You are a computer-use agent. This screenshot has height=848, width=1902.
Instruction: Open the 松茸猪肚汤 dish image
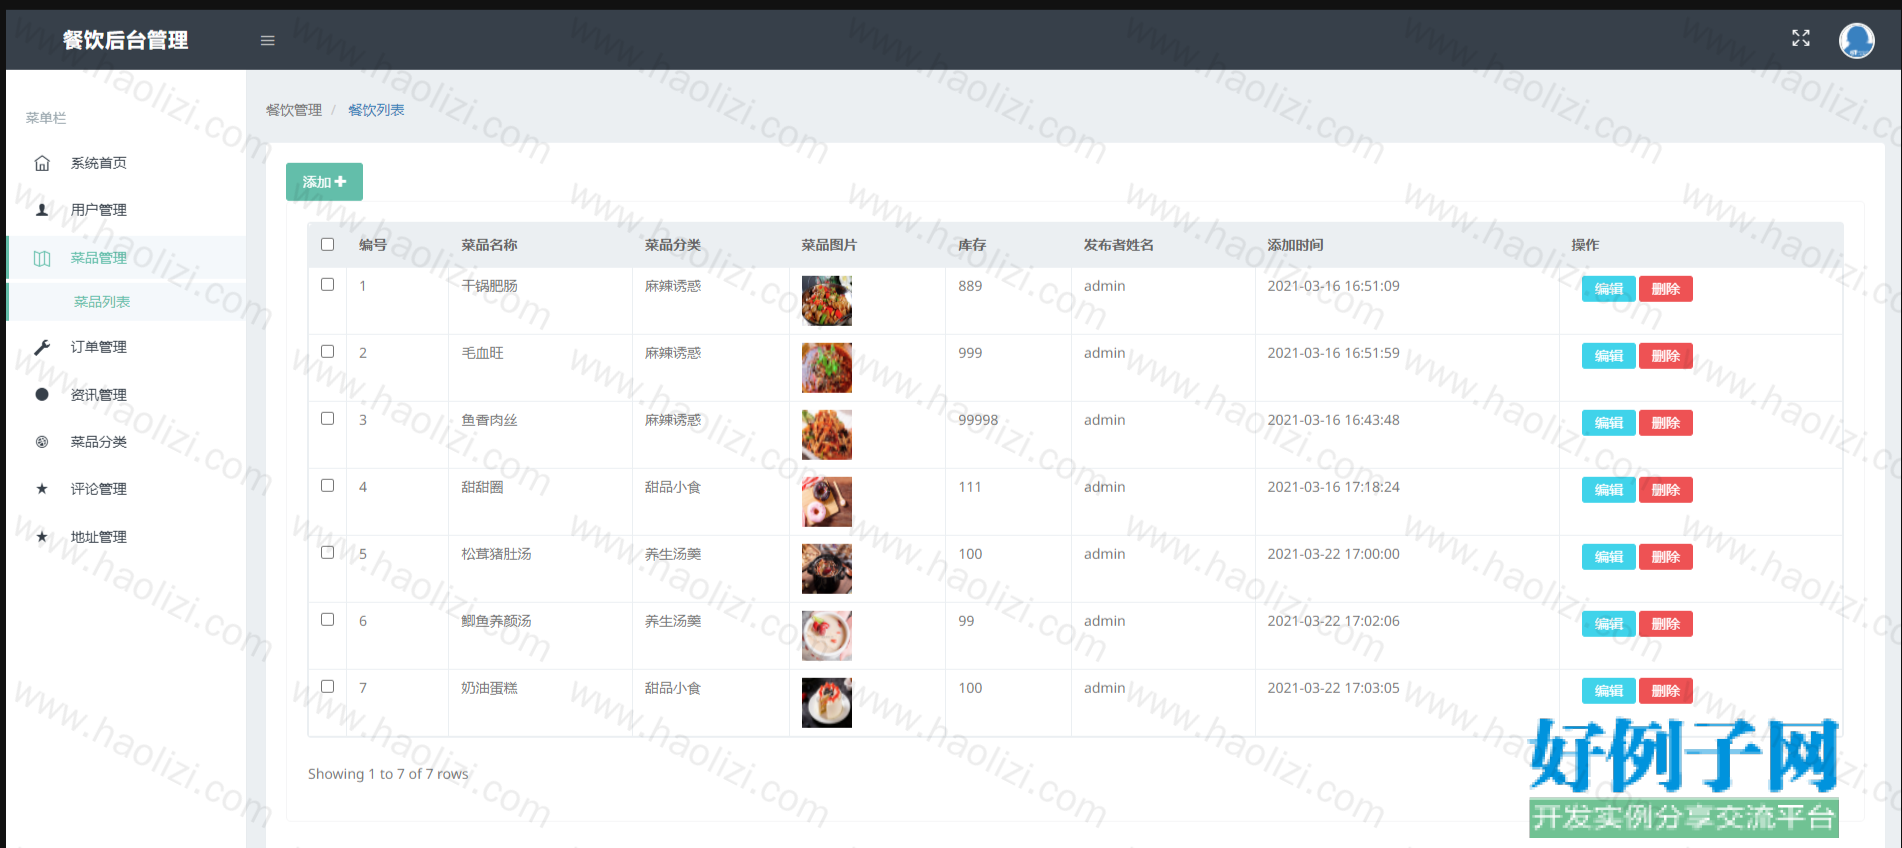(827, 569)
